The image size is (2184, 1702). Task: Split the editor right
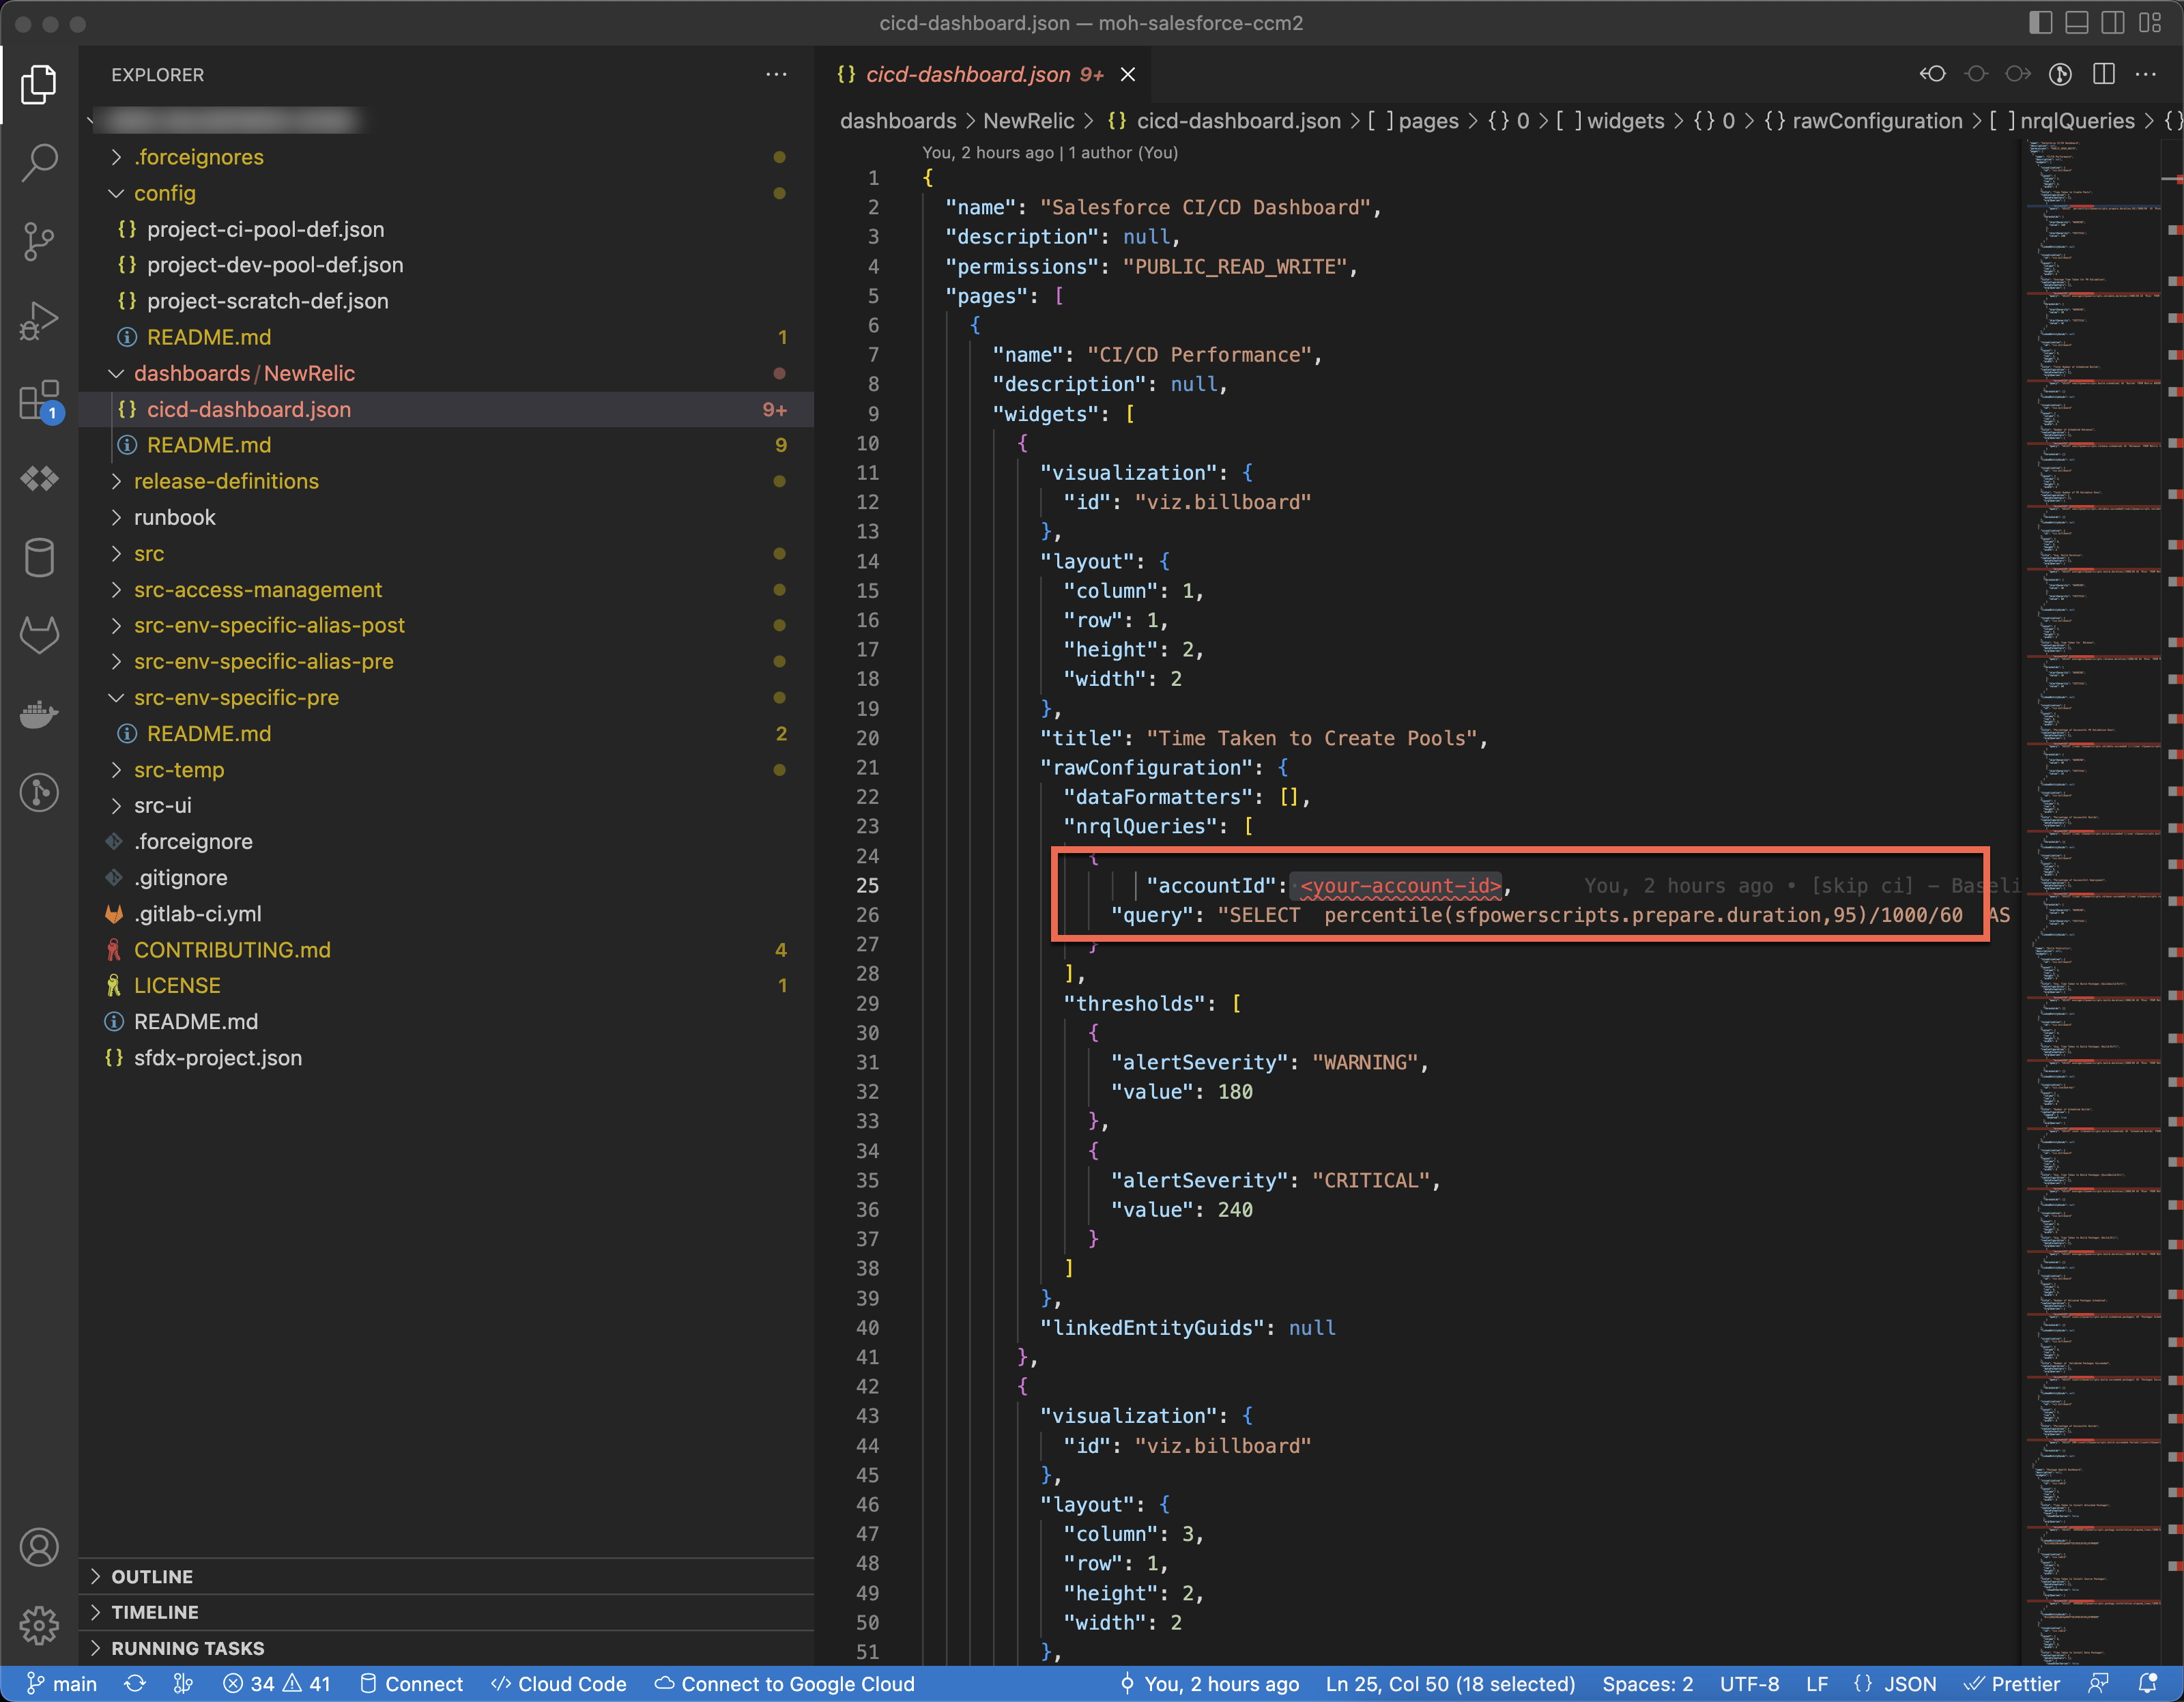tap(2103, 74)
